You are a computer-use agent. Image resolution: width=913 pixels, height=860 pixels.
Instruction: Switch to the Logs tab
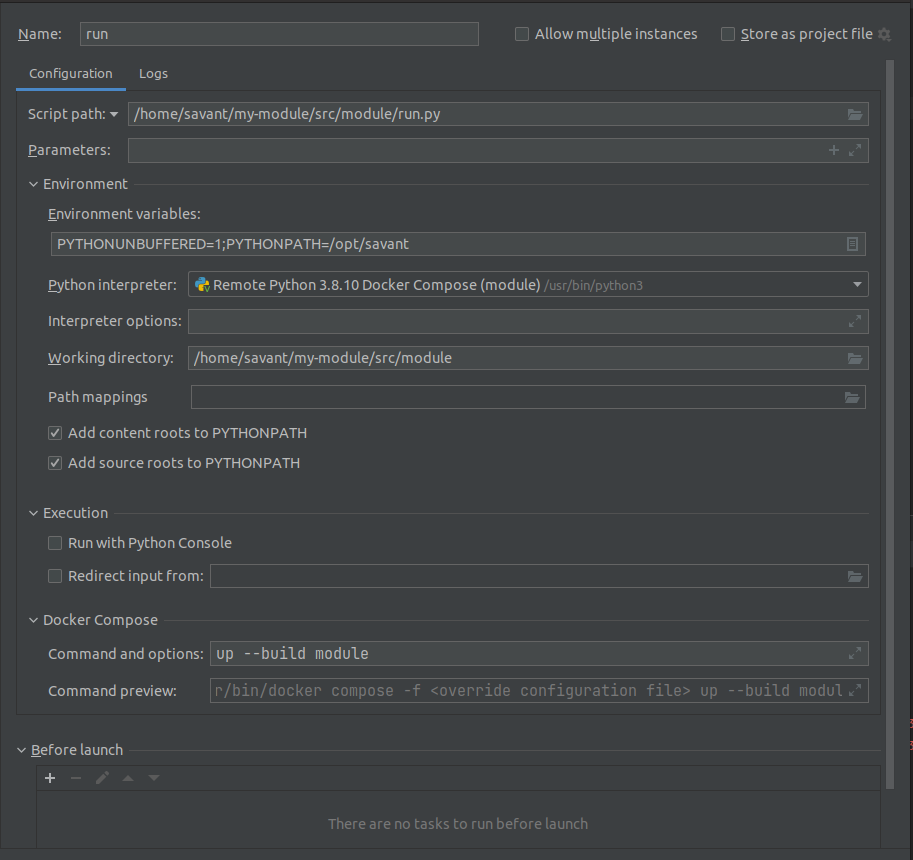153,73
